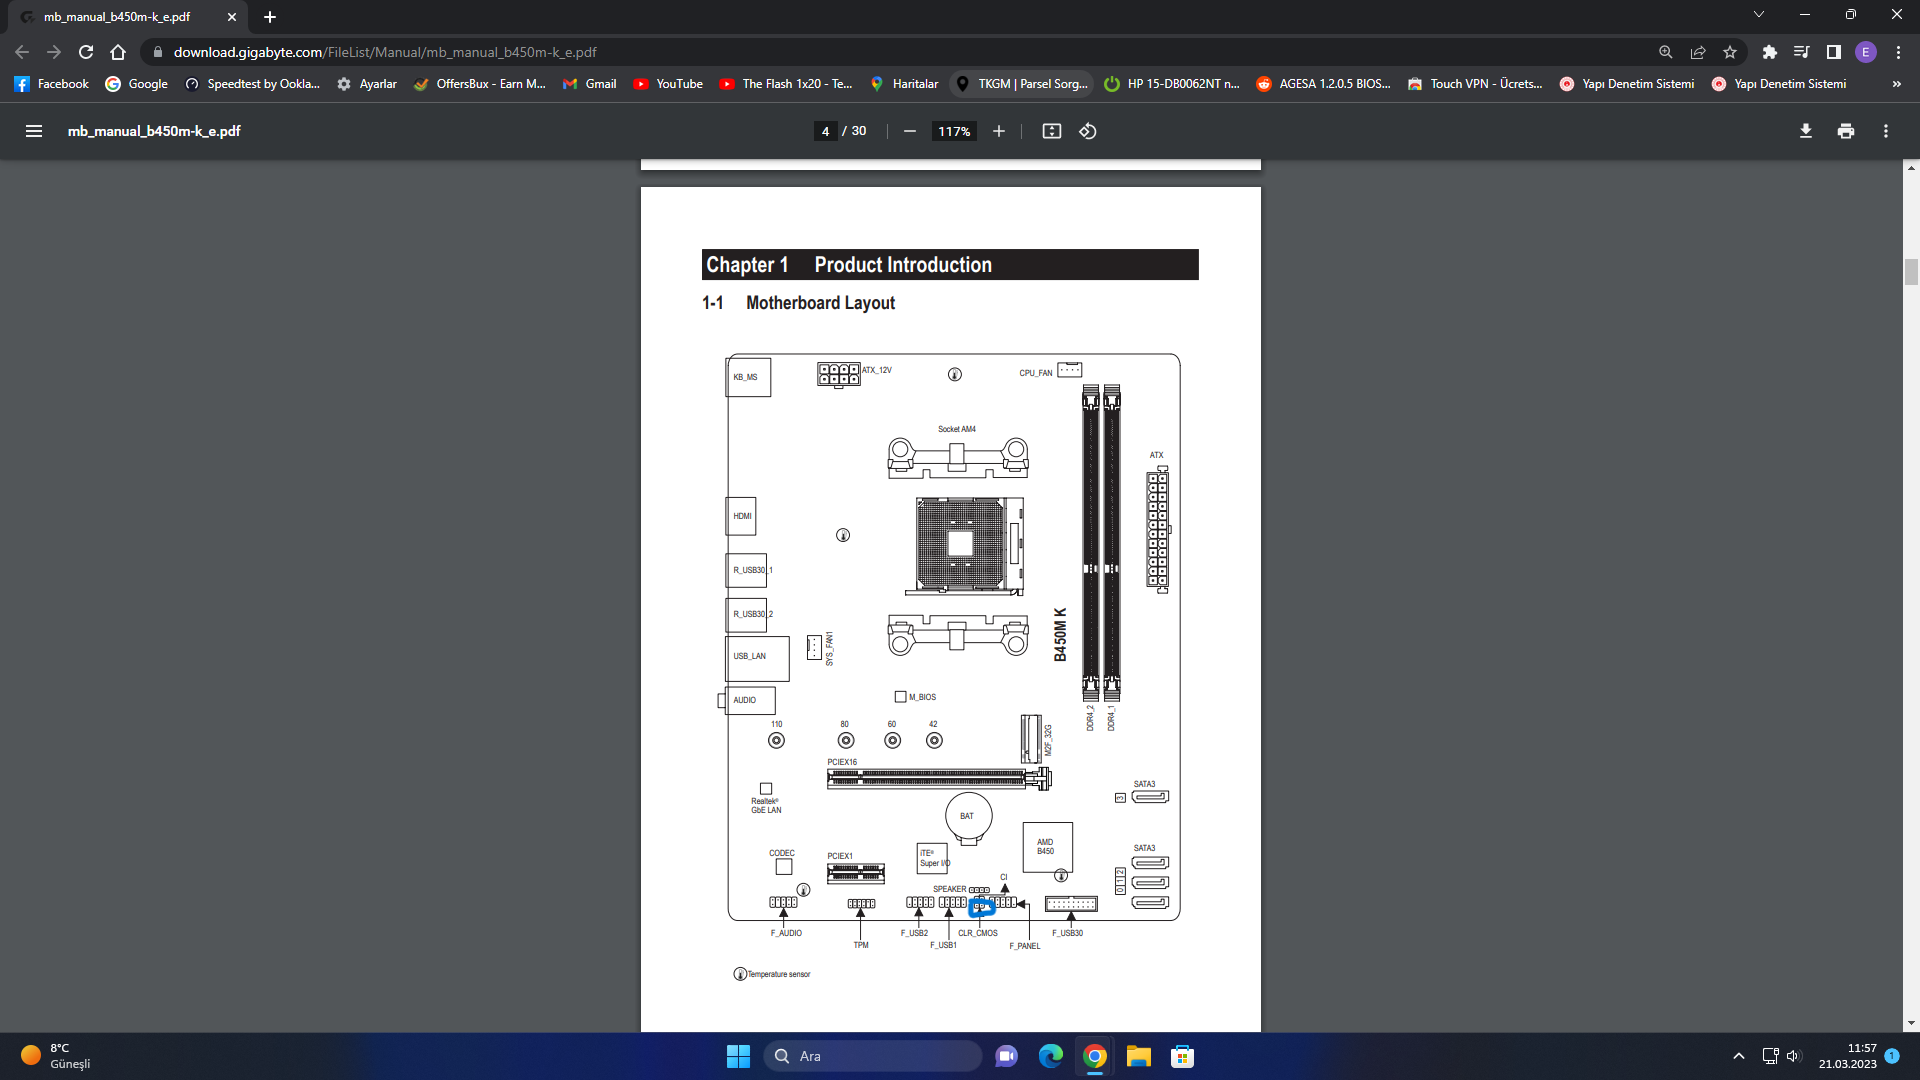
Task: Share this page via share icon
Action: tap(1698, 52)
